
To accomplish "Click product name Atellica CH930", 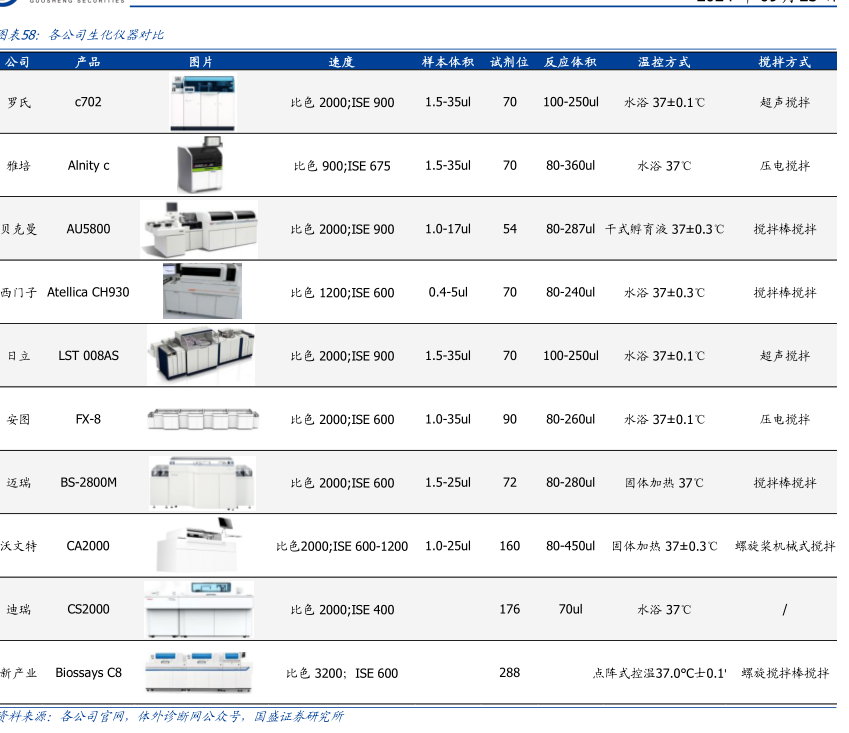I will coord(88,292).
